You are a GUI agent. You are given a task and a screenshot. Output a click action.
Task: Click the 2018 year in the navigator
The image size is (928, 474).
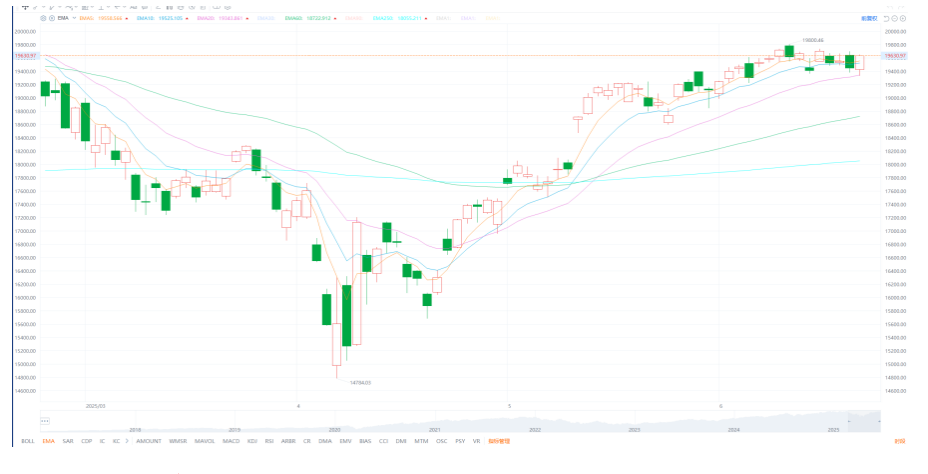(x=135, y=429)
